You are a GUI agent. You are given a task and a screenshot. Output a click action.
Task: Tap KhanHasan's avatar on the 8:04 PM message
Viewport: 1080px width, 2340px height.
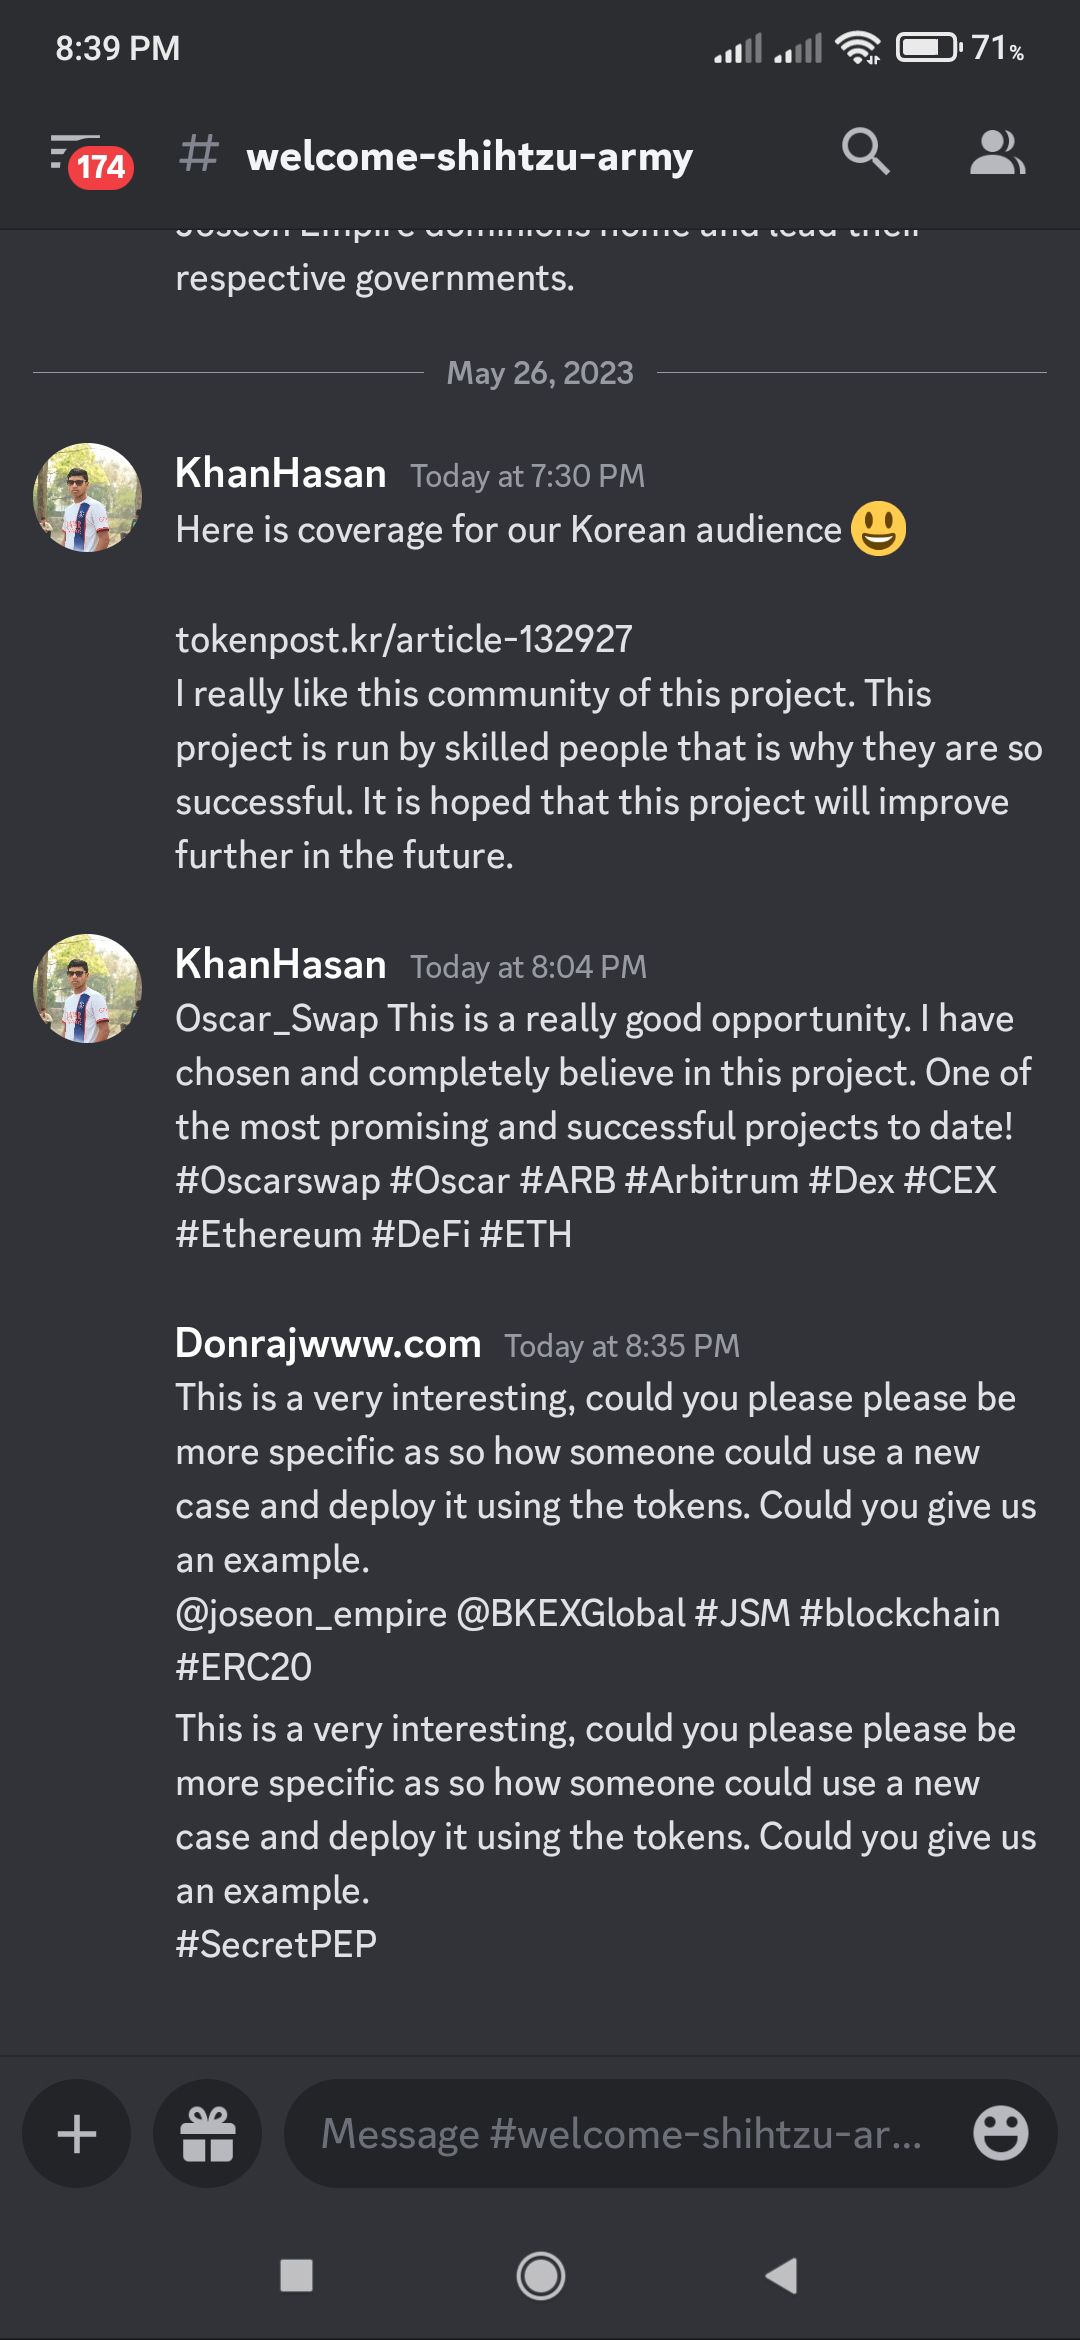click(x=87, y=988)
